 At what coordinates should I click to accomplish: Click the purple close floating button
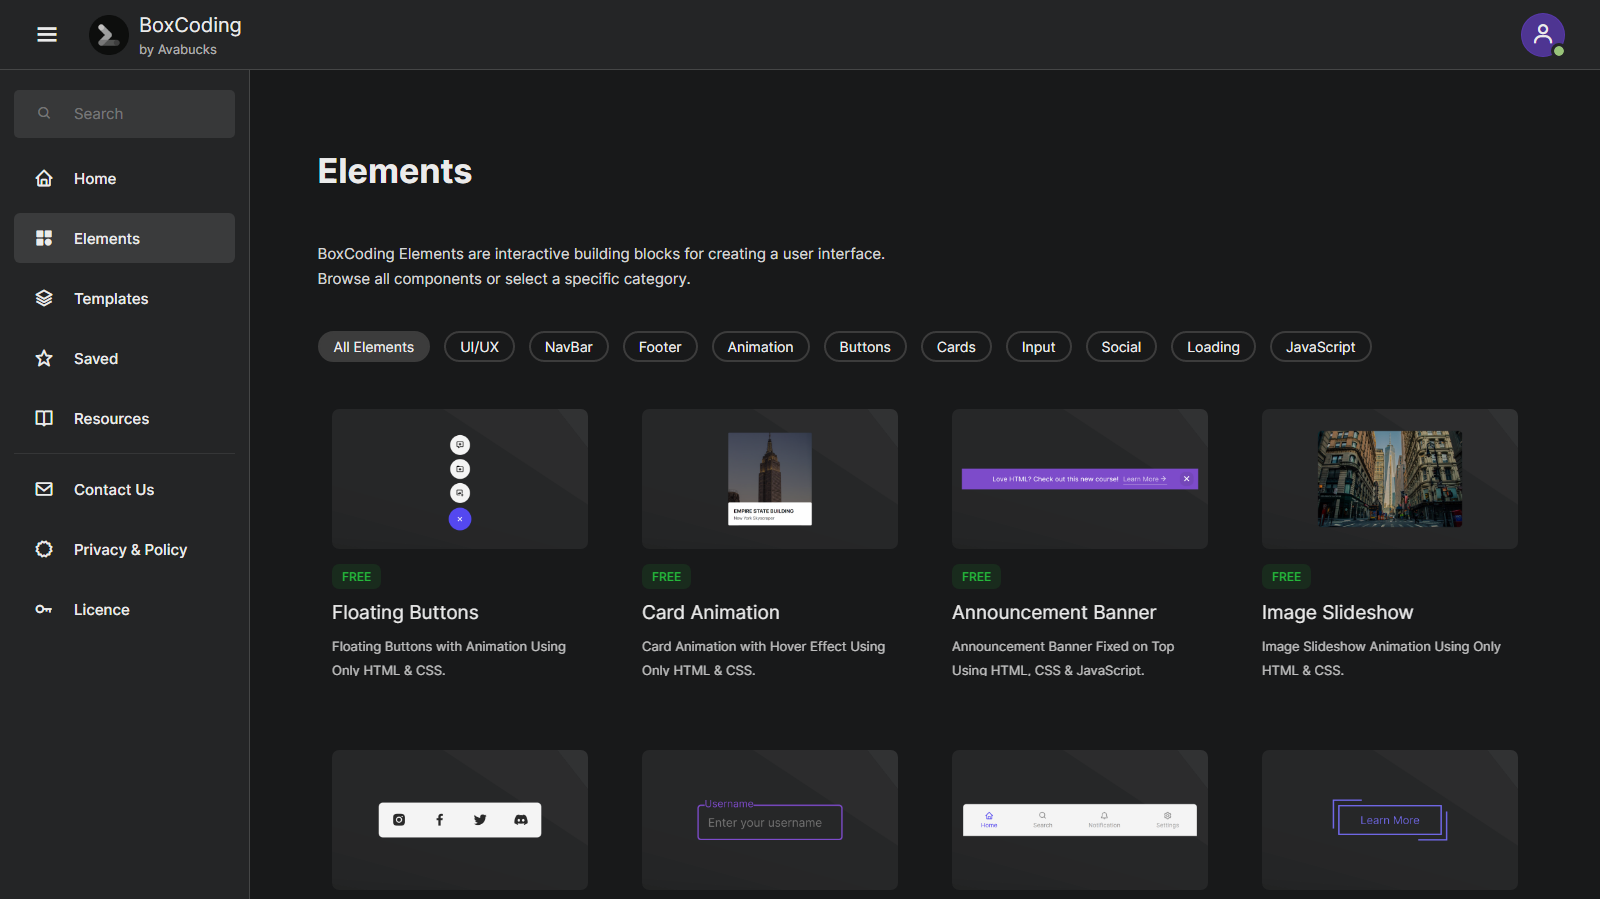pyautogui.click(x=460, y=519)
